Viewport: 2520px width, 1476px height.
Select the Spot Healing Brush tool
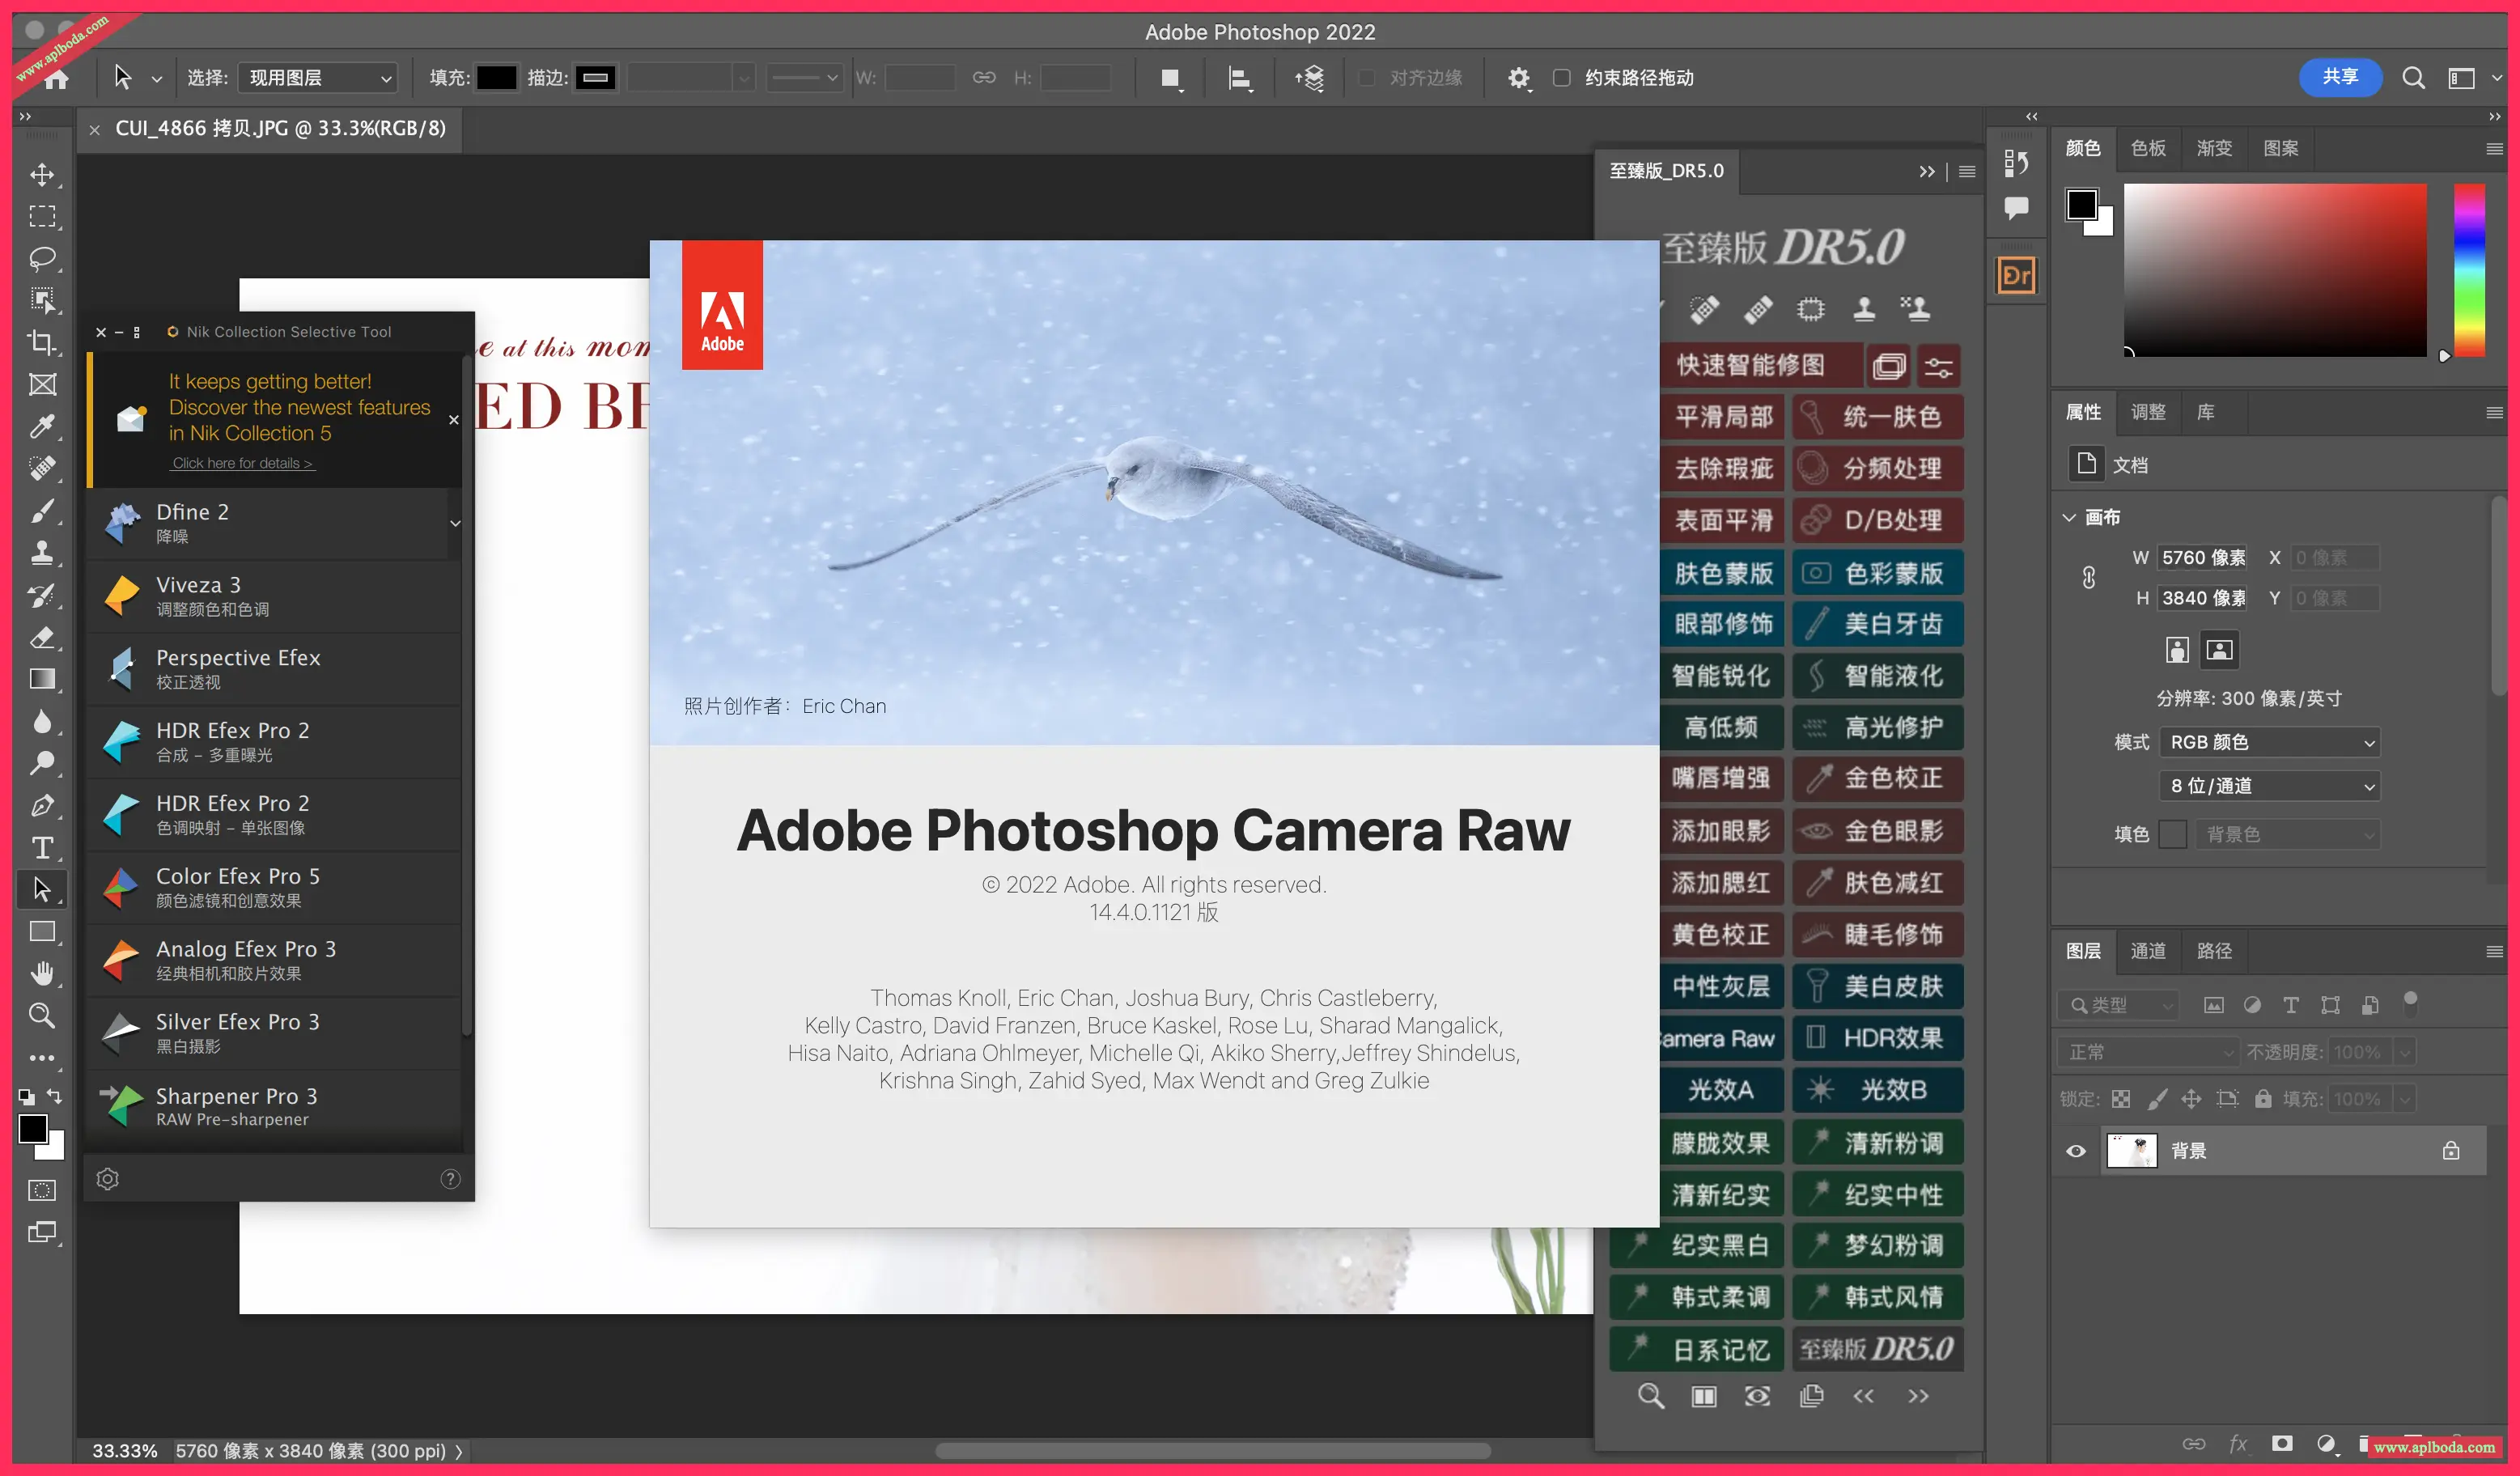pyautogui.click(x=42, y=468)
